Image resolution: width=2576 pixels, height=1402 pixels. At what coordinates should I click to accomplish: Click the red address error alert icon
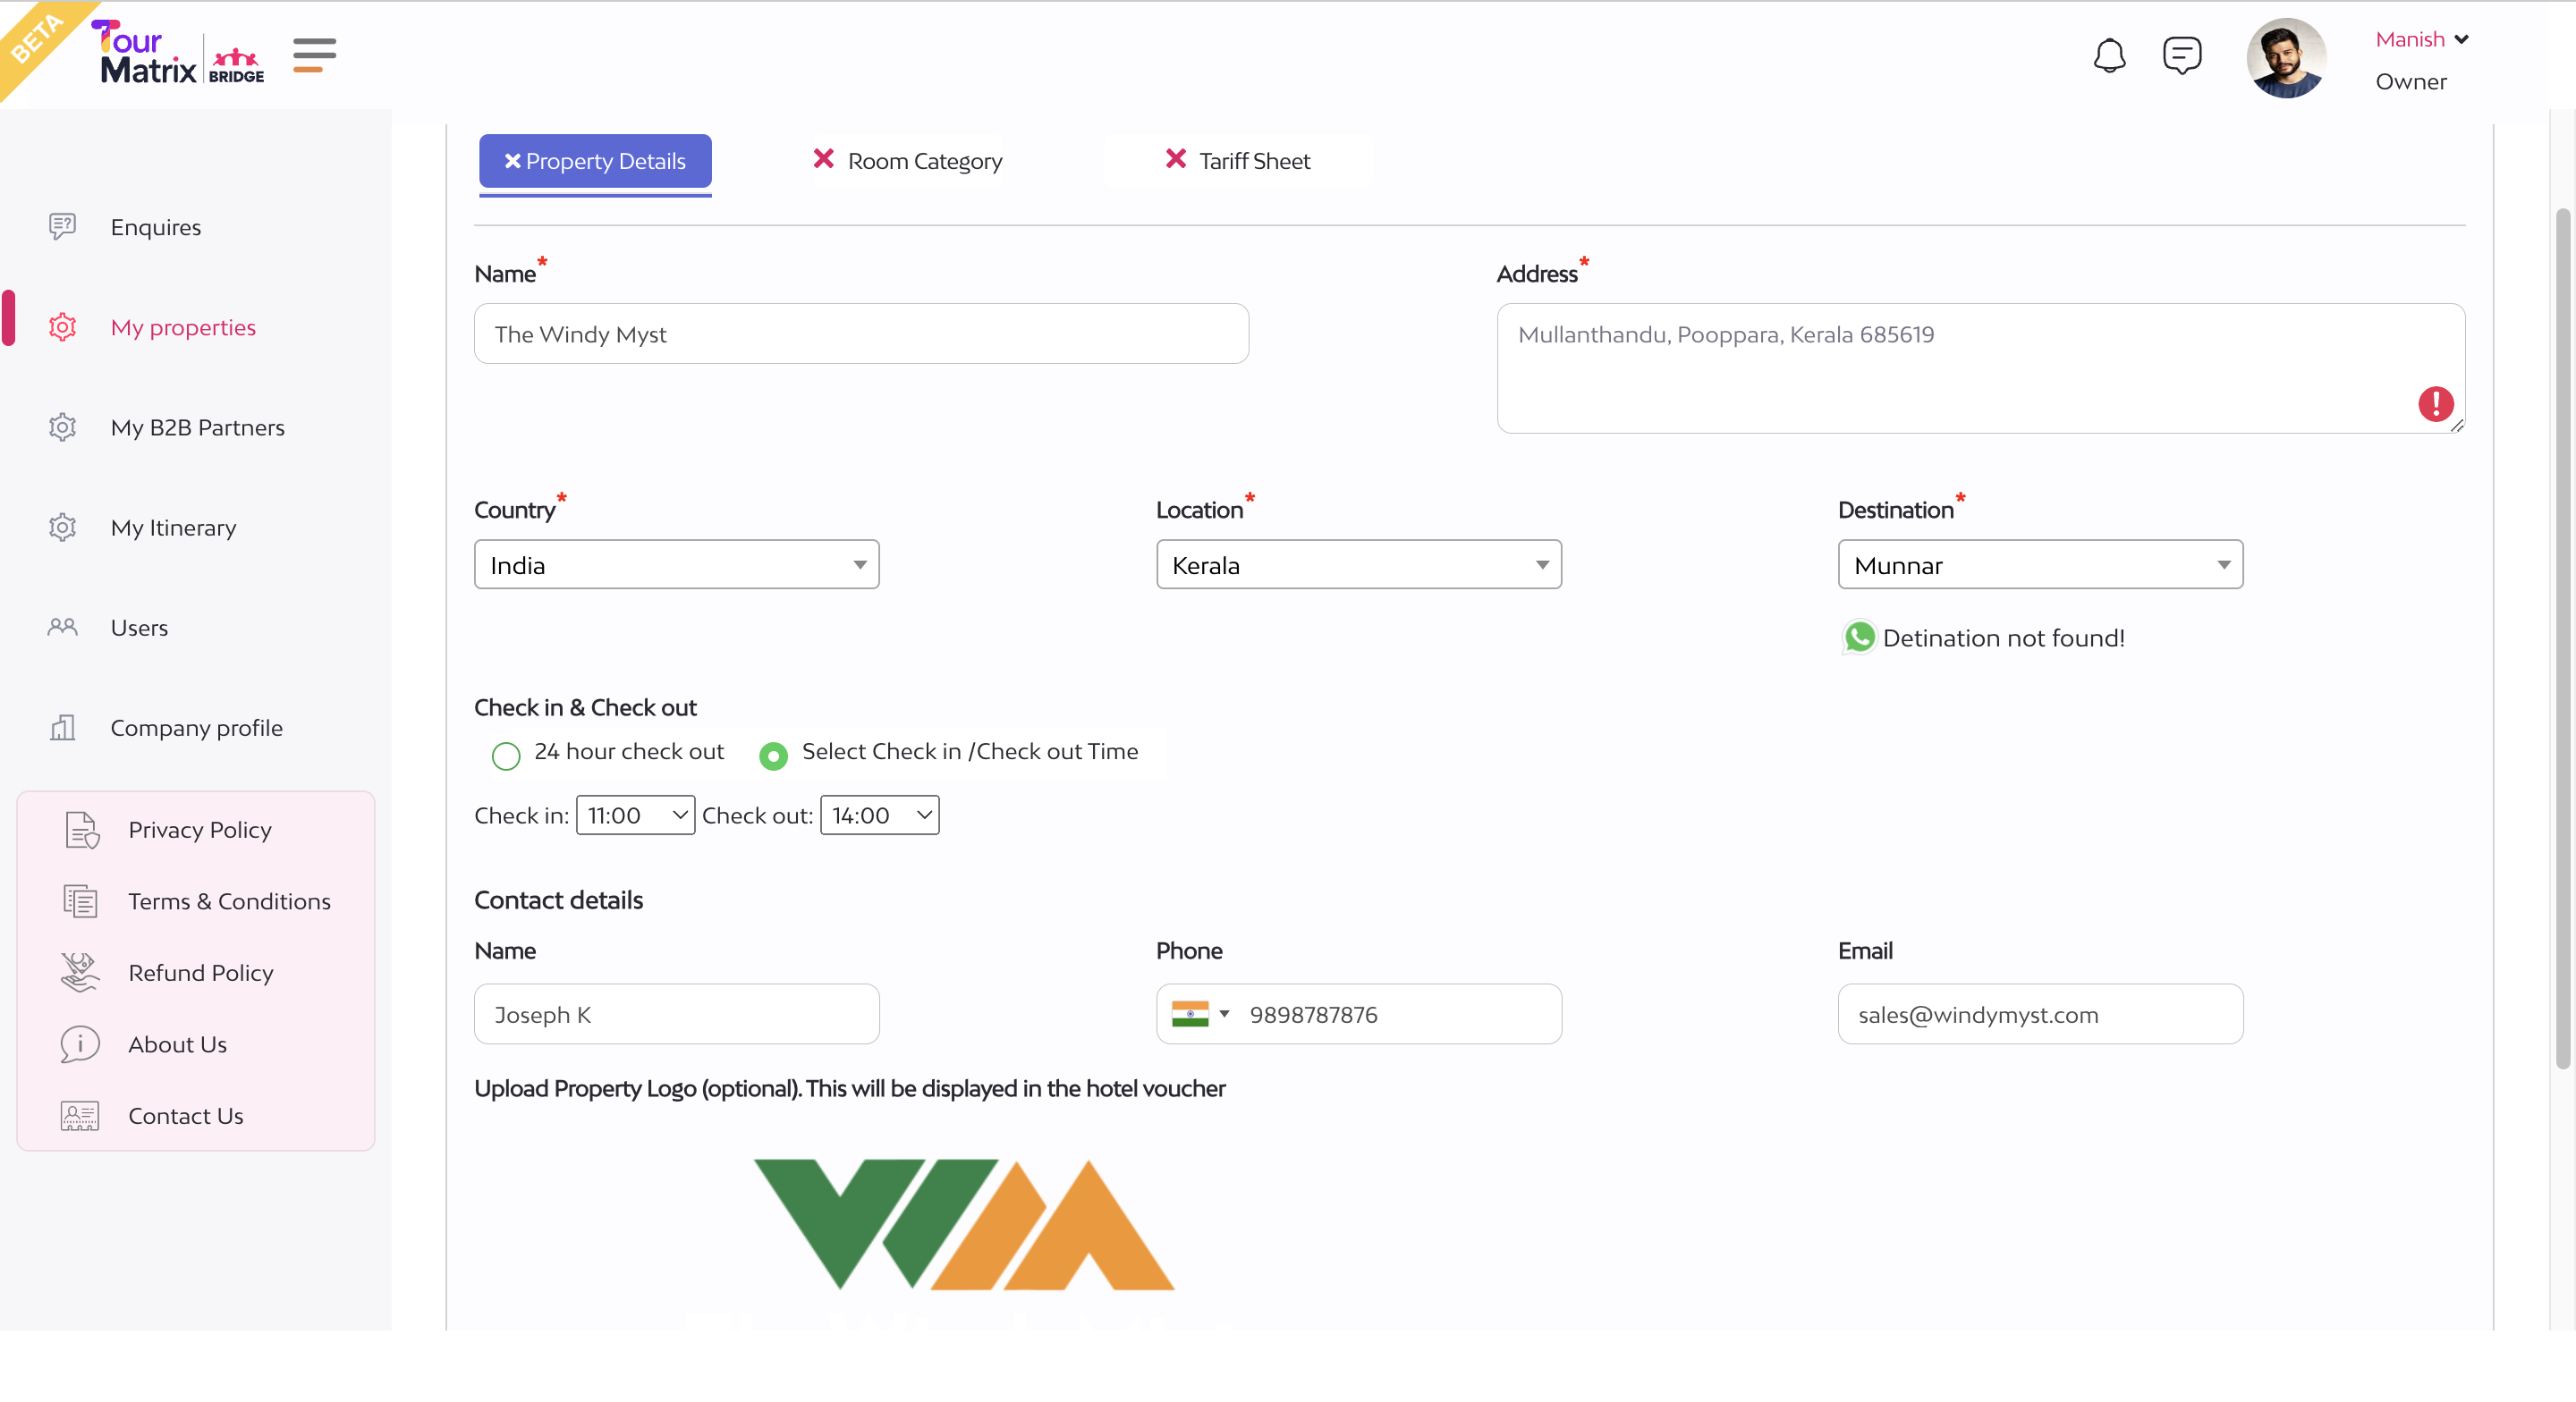click(2435, 404)
